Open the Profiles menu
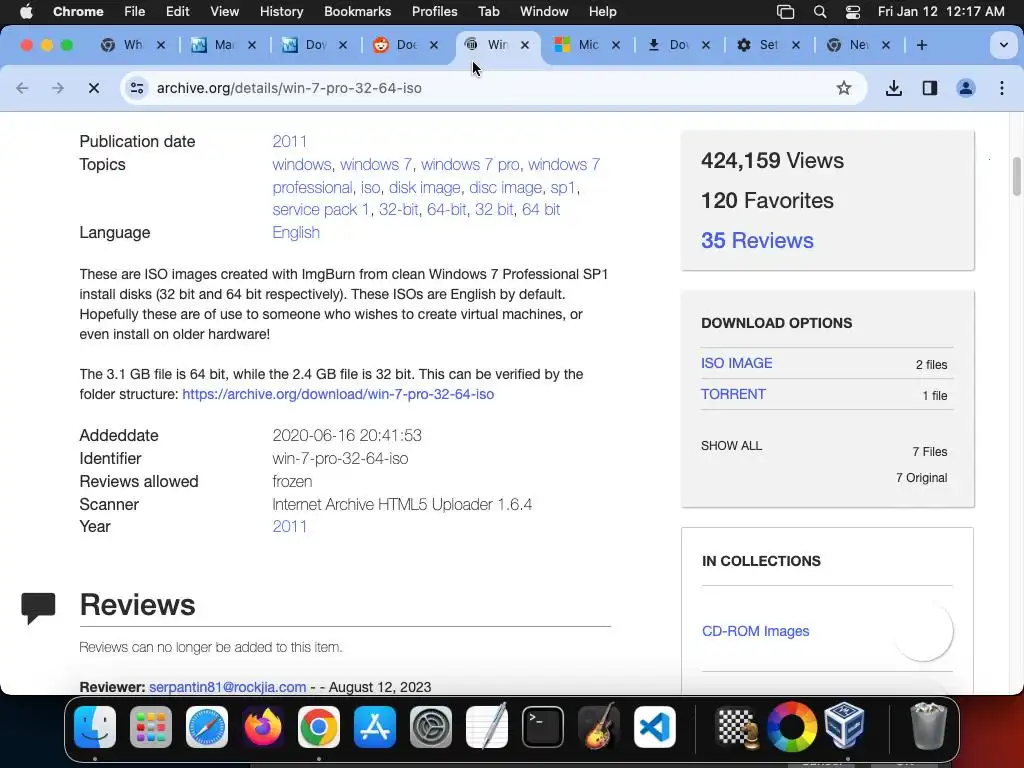1024x768 pixels. (x=434, y=11)
